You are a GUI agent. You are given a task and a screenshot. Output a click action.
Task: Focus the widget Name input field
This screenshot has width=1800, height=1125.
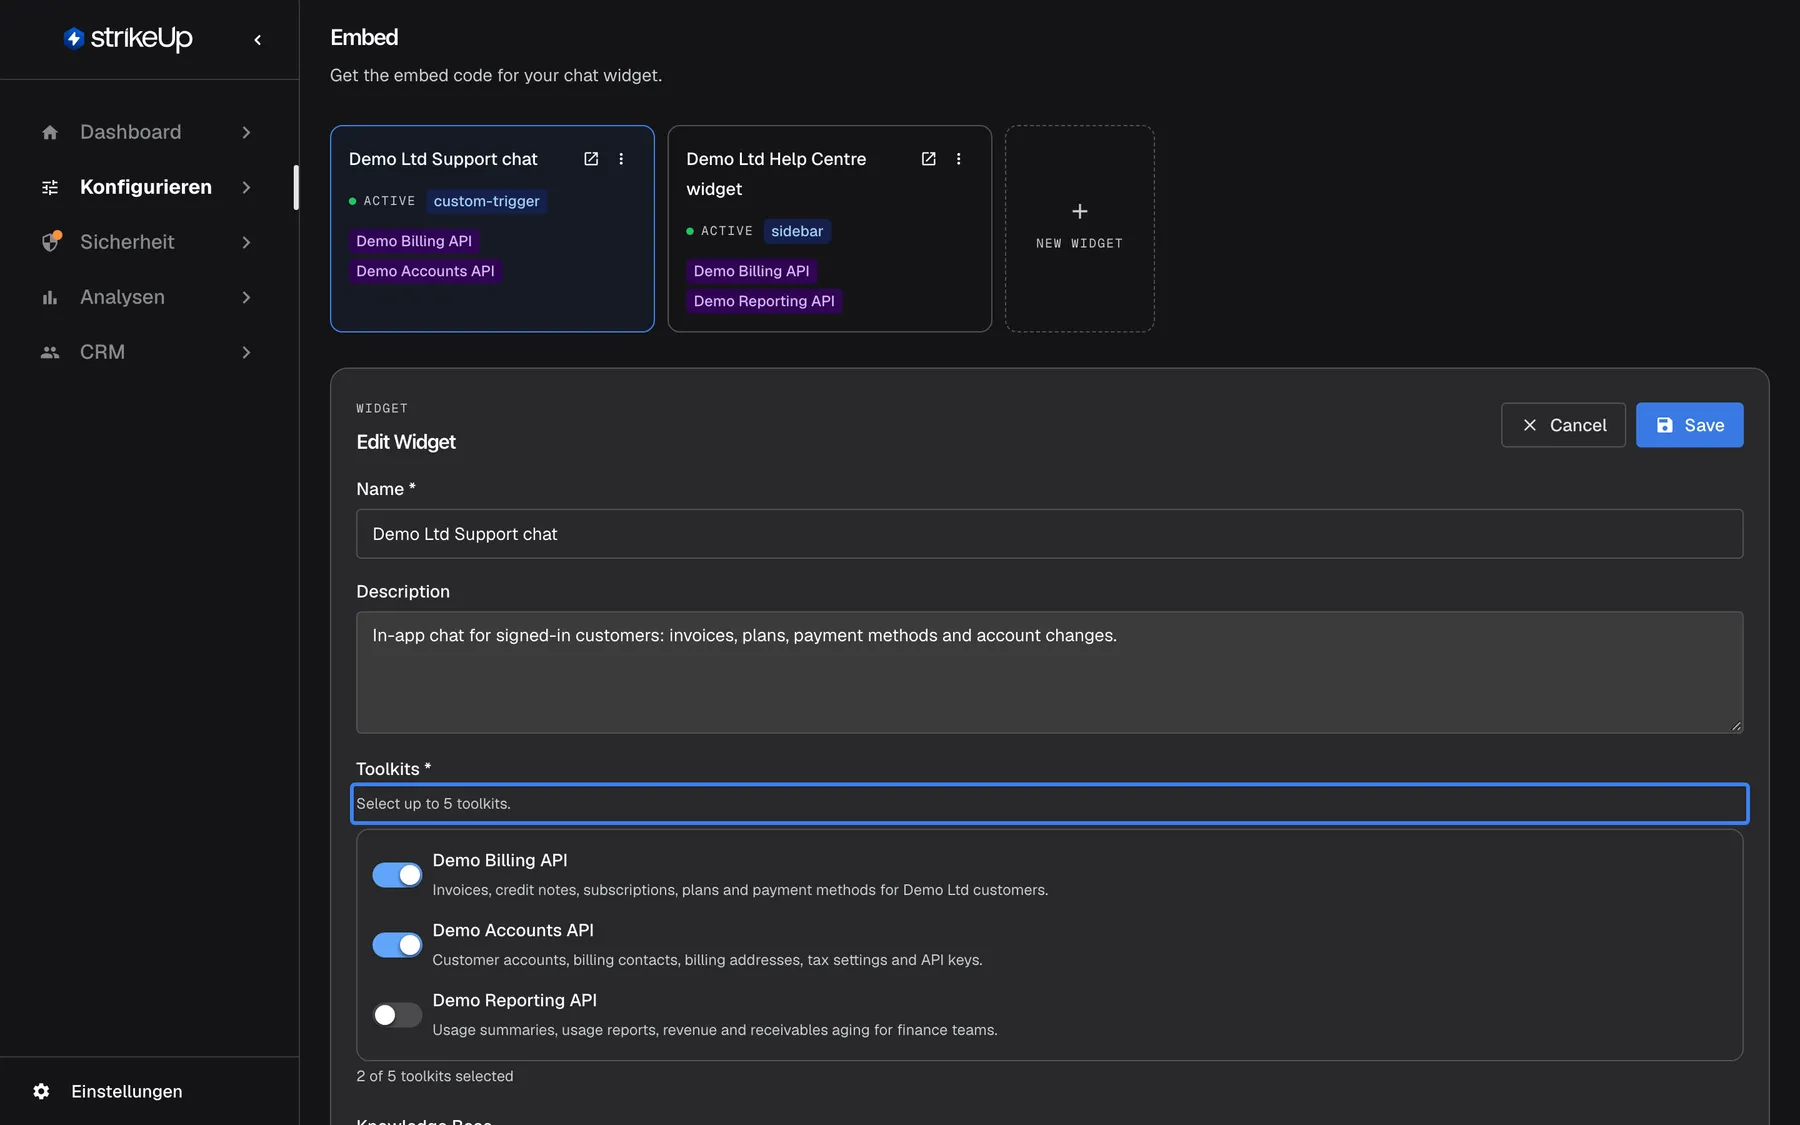pos(1049,534)
